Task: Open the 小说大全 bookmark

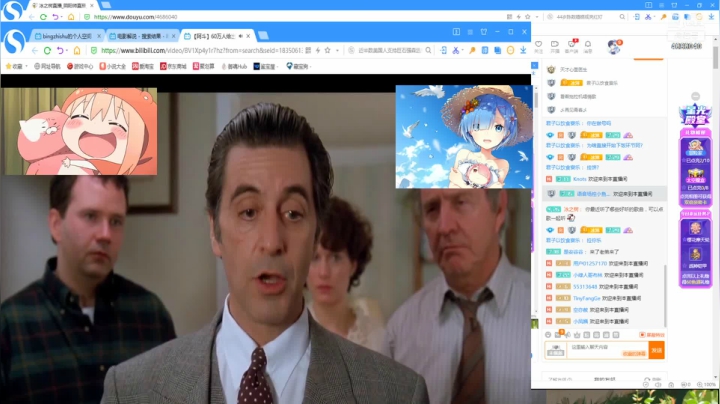Action: click(x=112, y=67)
